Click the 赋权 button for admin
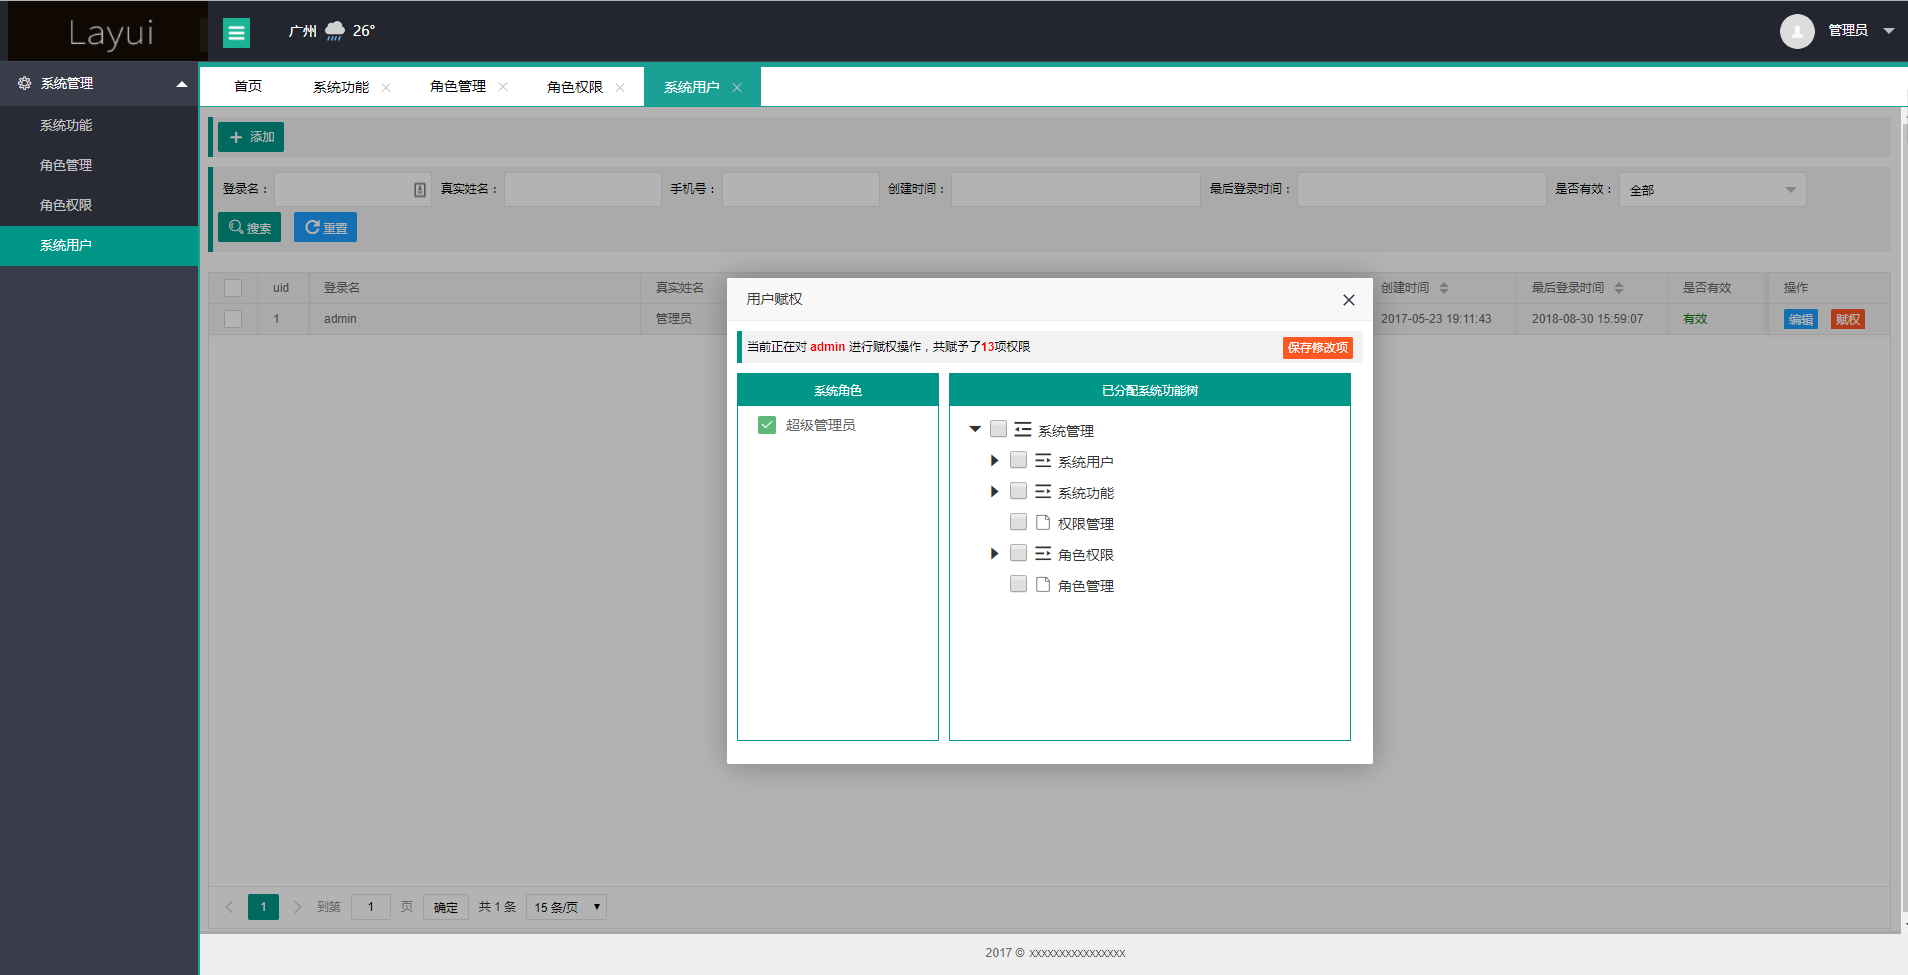 tap(1848, 319)
